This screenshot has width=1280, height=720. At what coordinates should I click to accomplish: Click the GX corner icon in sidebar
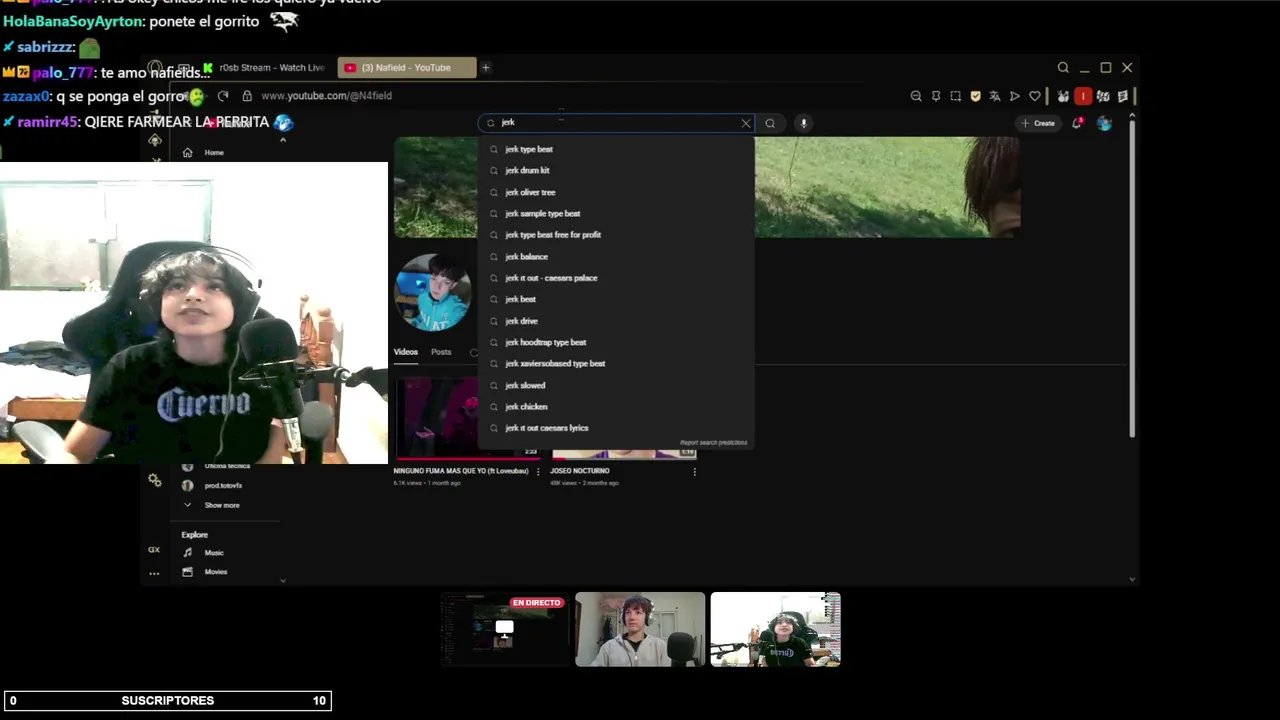[154, 550]
